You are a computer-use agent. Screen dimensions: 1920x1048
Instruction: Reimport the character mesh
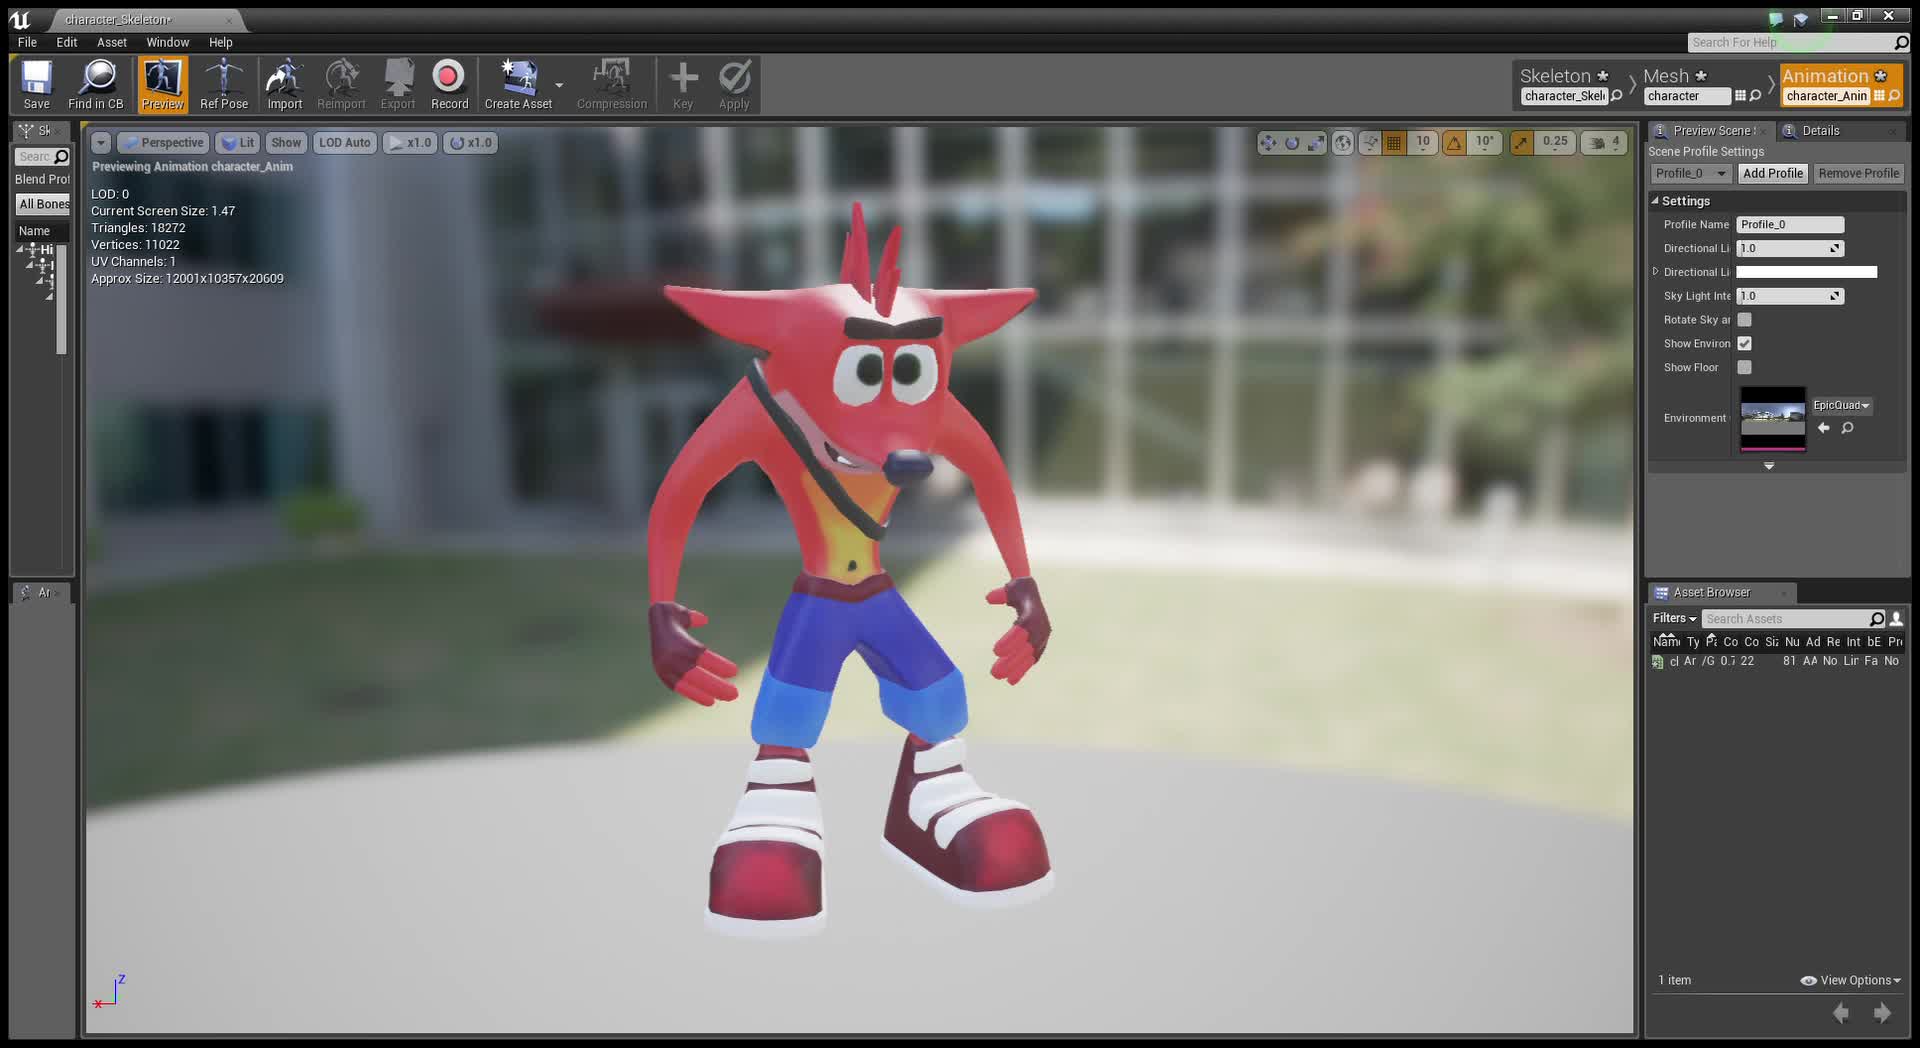pyautogui.click(x=340, y=84)
